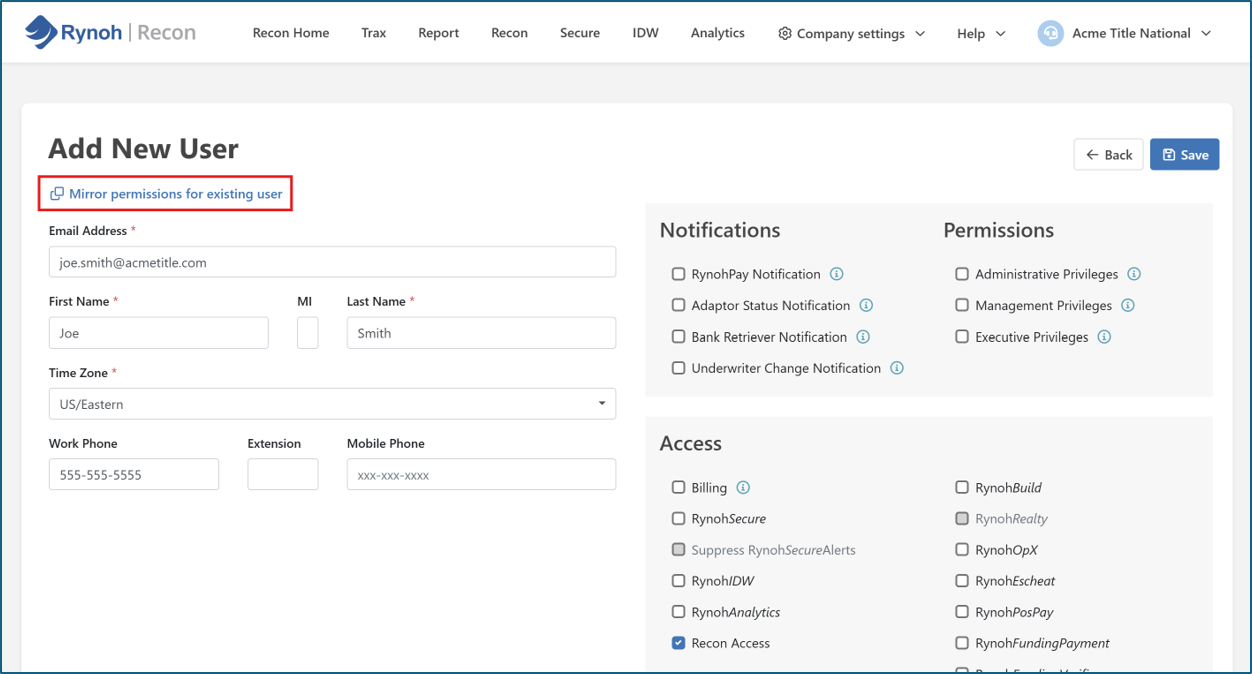Go to Recon Home
Screen dimensions: 1252x674
[x=291, y=33]
